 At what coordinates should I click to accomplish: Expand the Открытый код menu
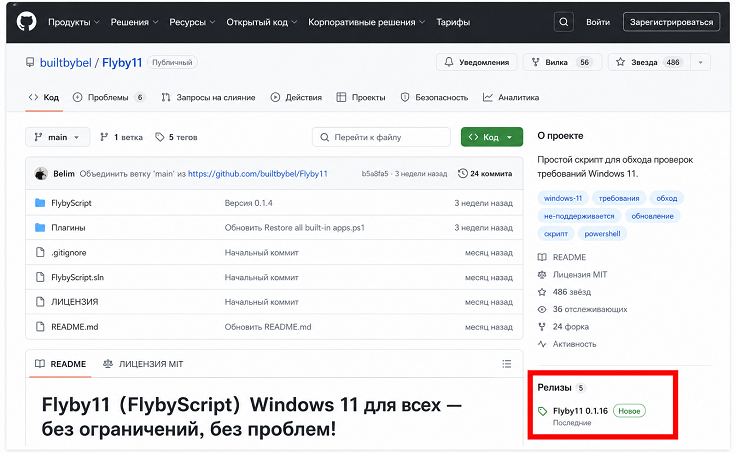tap(262, 22)
